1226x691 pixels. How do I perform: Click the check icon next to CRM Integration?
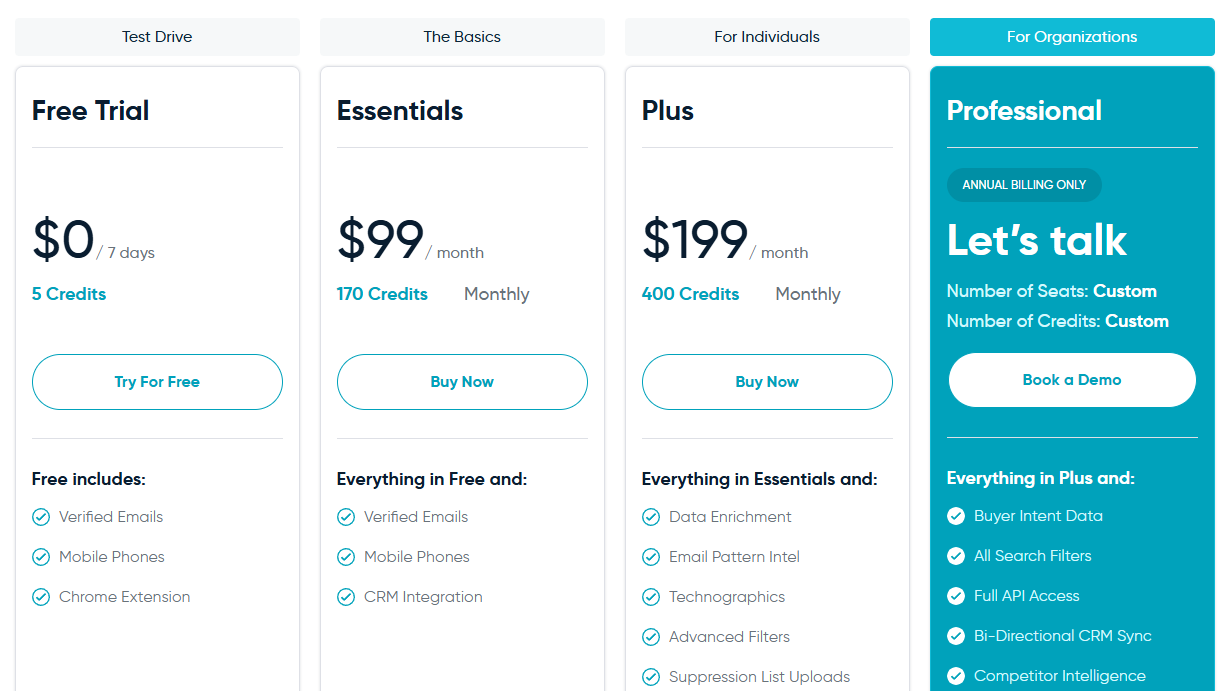point(346,597)
